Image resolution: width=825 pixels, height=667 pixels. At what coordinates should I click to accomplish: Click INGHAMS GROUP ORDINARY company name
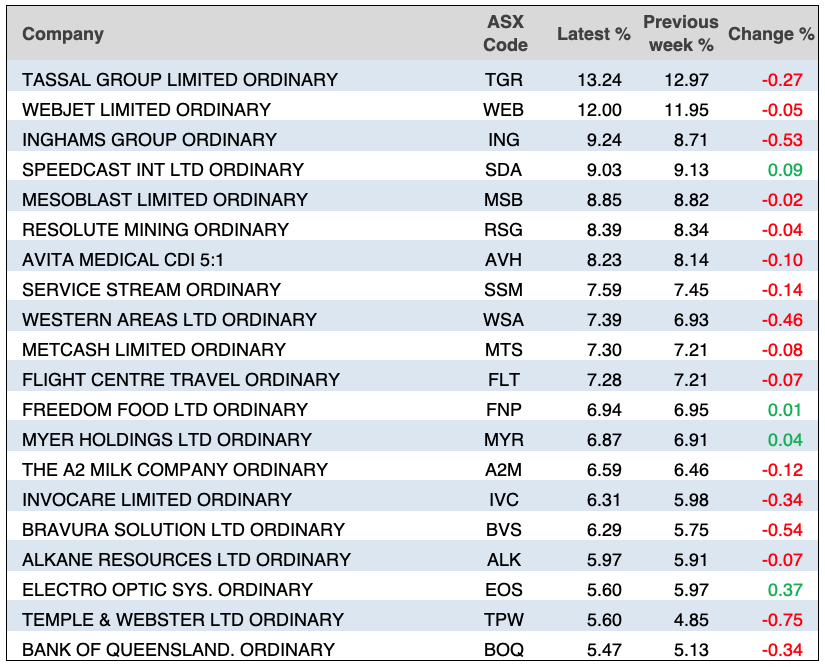point(149,140)
